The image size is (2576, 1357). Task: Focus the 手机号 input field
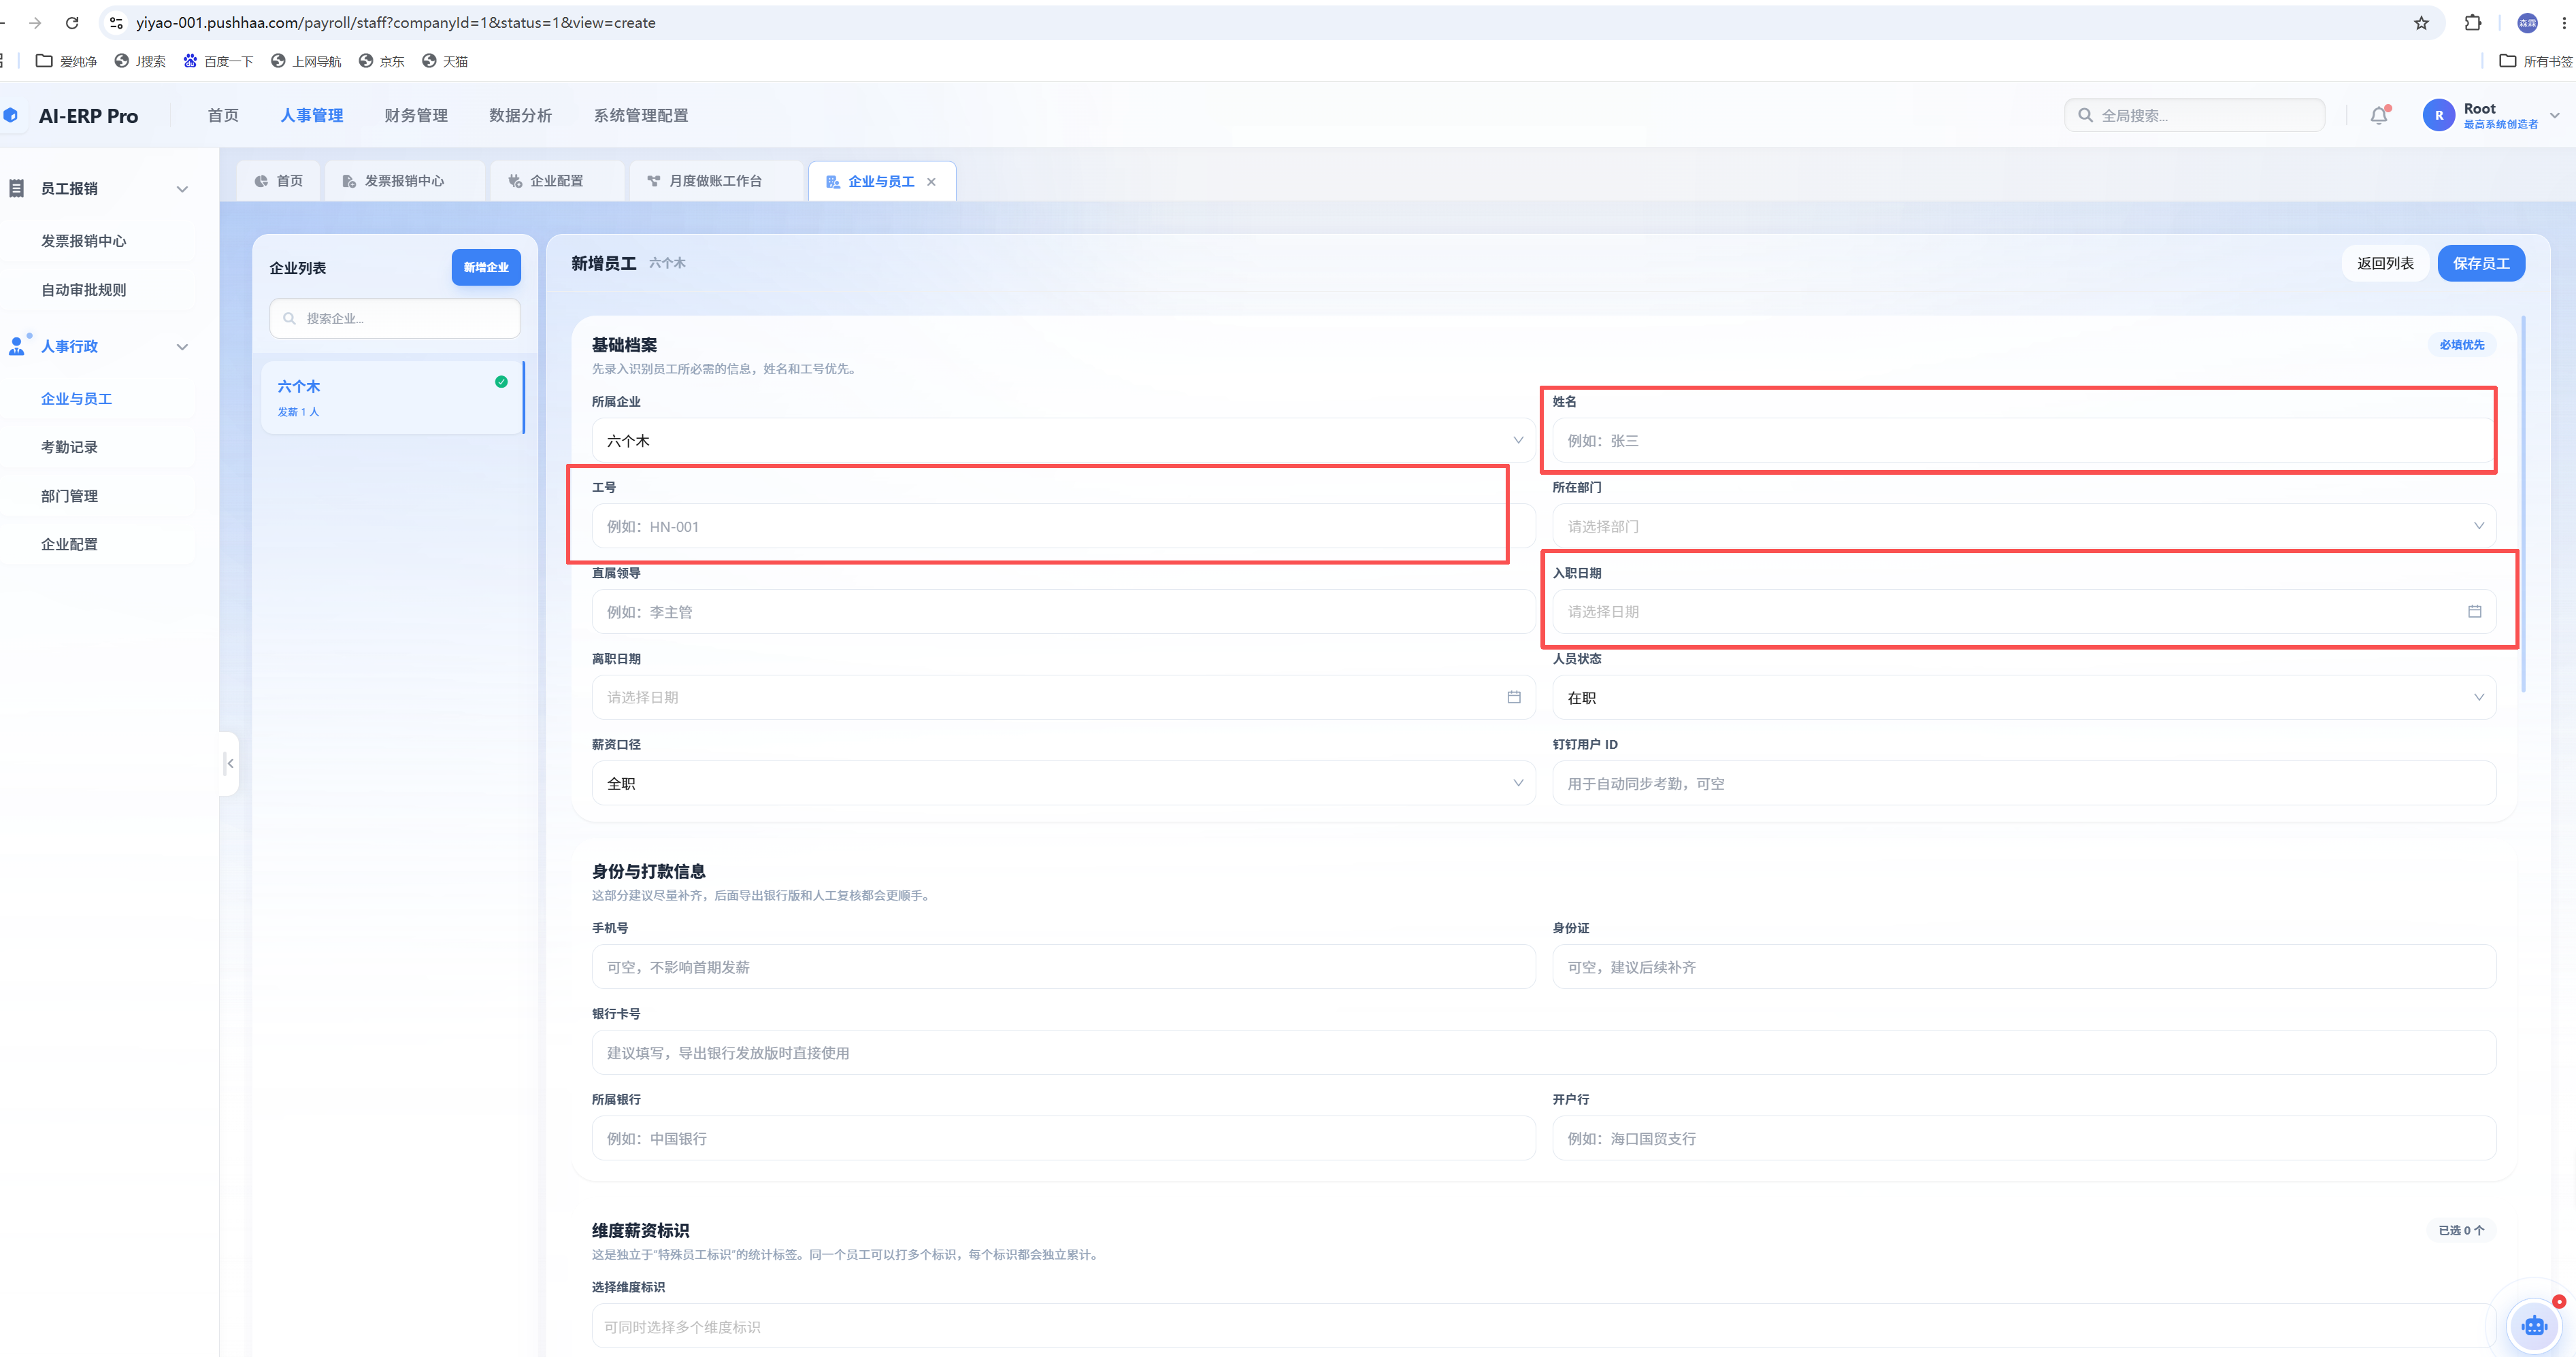click(1063, 967)
